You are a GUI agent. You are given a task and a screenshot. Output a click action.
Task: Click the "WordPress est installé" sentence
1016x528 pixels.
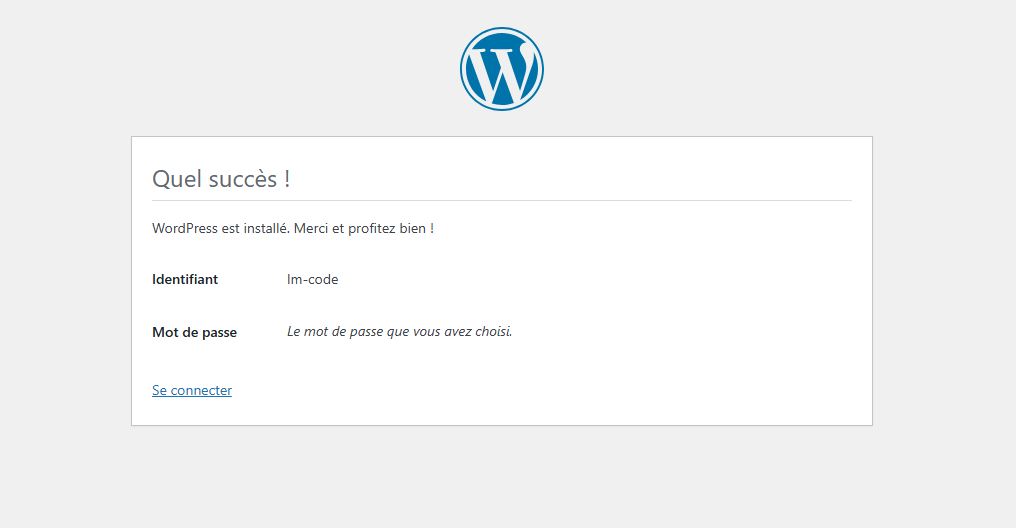[x=221, y=228]
